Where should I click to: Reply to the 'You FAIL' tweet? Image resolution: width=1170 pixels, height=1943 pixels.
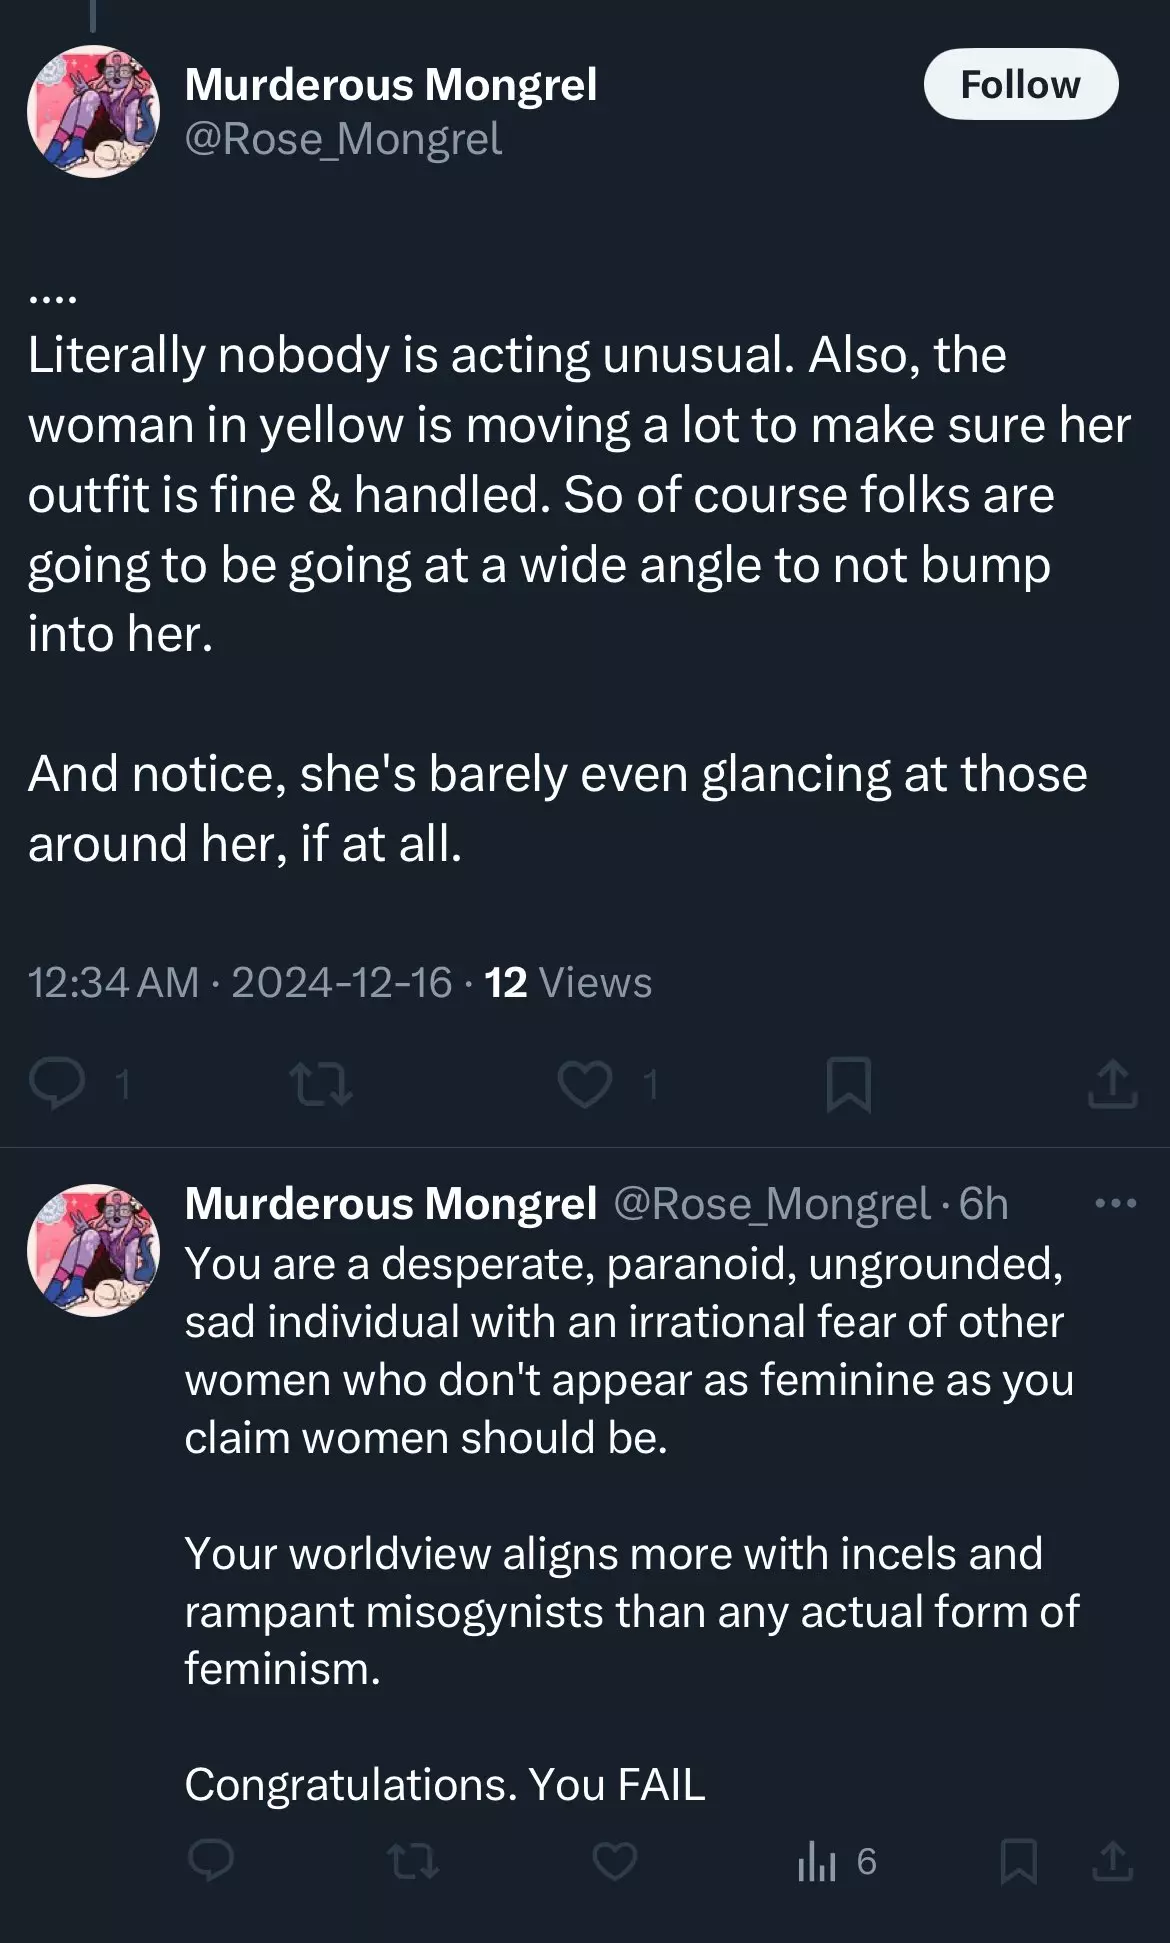pyautogui.click(x=211, y=1861)
